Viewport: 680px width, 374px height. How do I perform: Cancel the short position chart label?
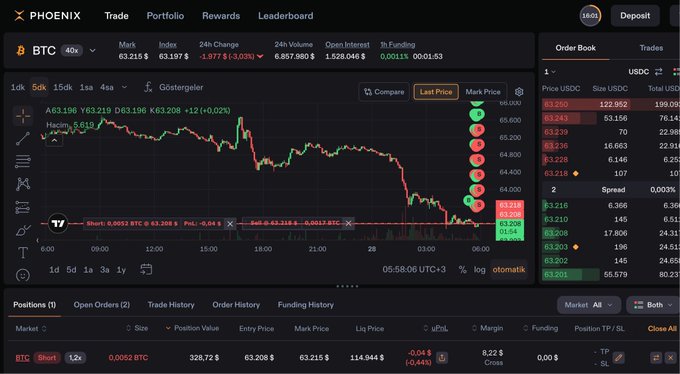coord(230,224)
